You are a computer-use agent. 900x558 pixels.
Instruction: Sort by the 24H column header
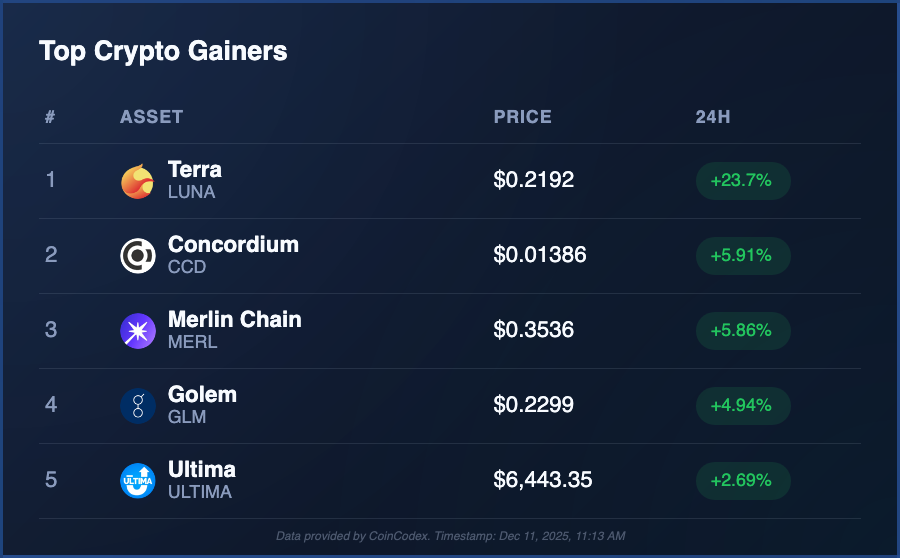tap(712, 117)
